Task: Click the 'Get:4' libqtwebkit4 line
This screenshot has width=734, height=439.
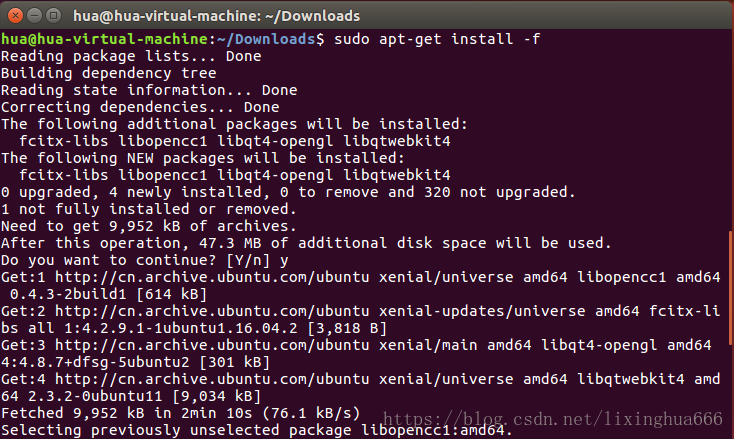Action: pos(360,379)
